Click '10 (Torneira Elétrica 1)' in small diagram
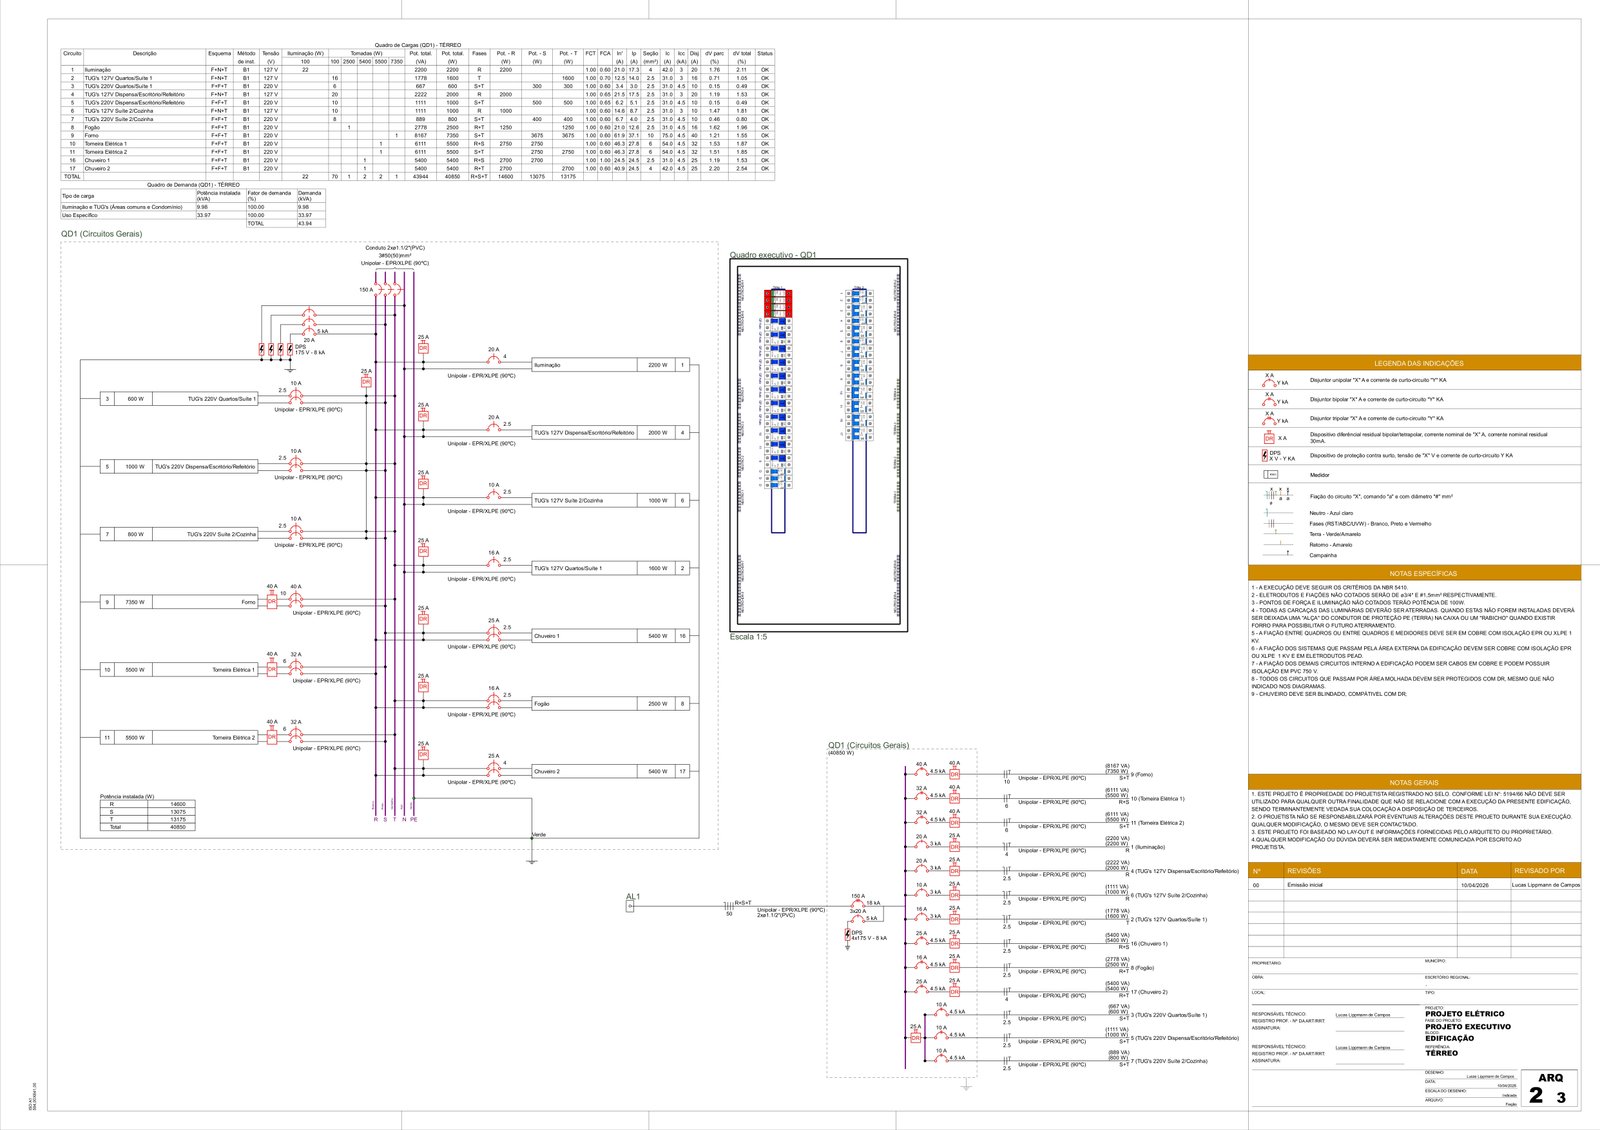 tap(1157, 799)
